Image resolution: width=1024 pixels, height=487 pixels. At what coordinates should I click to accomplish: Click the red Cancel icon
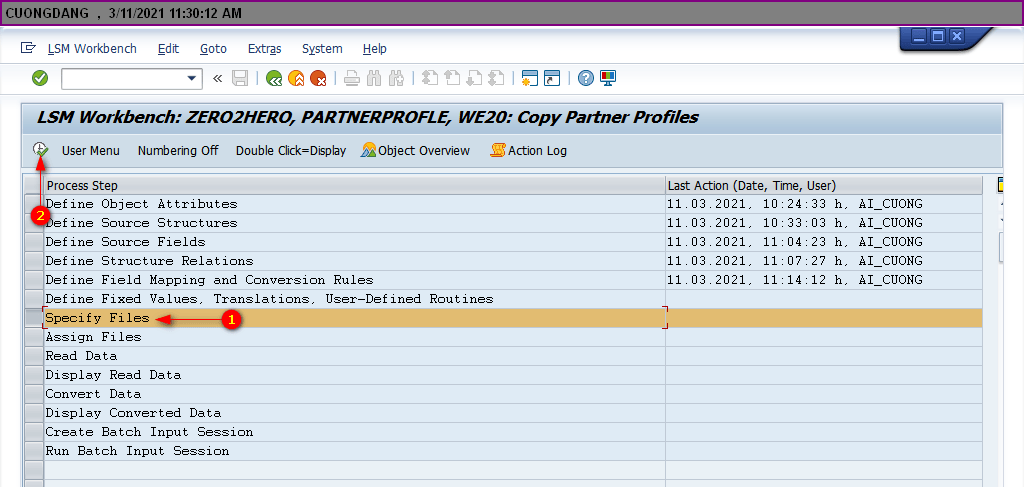tap(318, 78)
